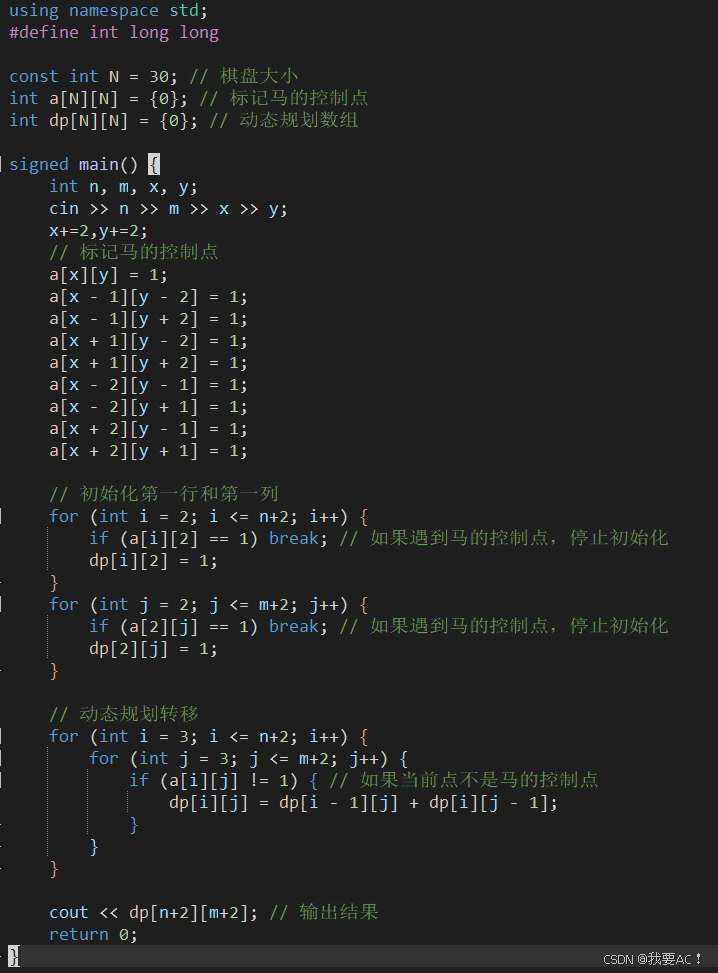Click the comment '// 如果当前点不是马的控制点'
The image size is (718, 973).
464,781
